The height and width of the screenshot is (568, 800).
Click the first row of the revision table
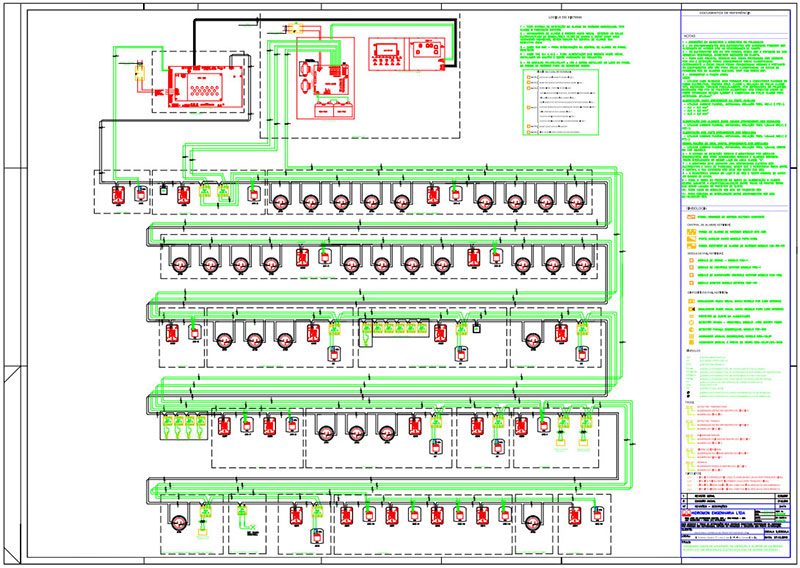pyautogui.click(x=735, y=496)
